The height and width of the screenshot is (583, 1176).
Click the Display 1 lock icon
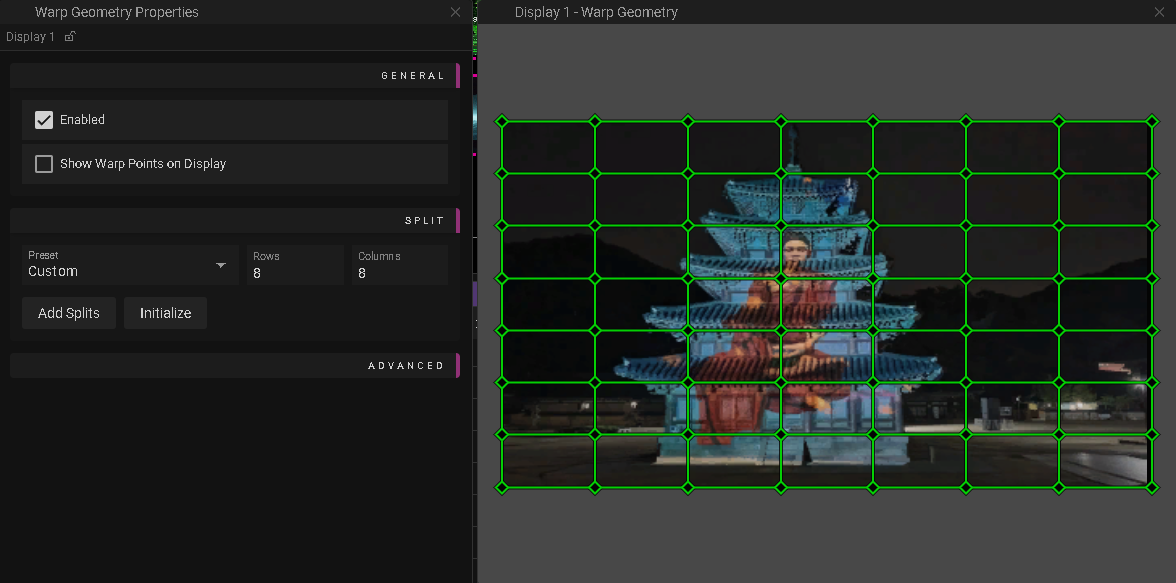pyautogui.click(x=70, y=36)
